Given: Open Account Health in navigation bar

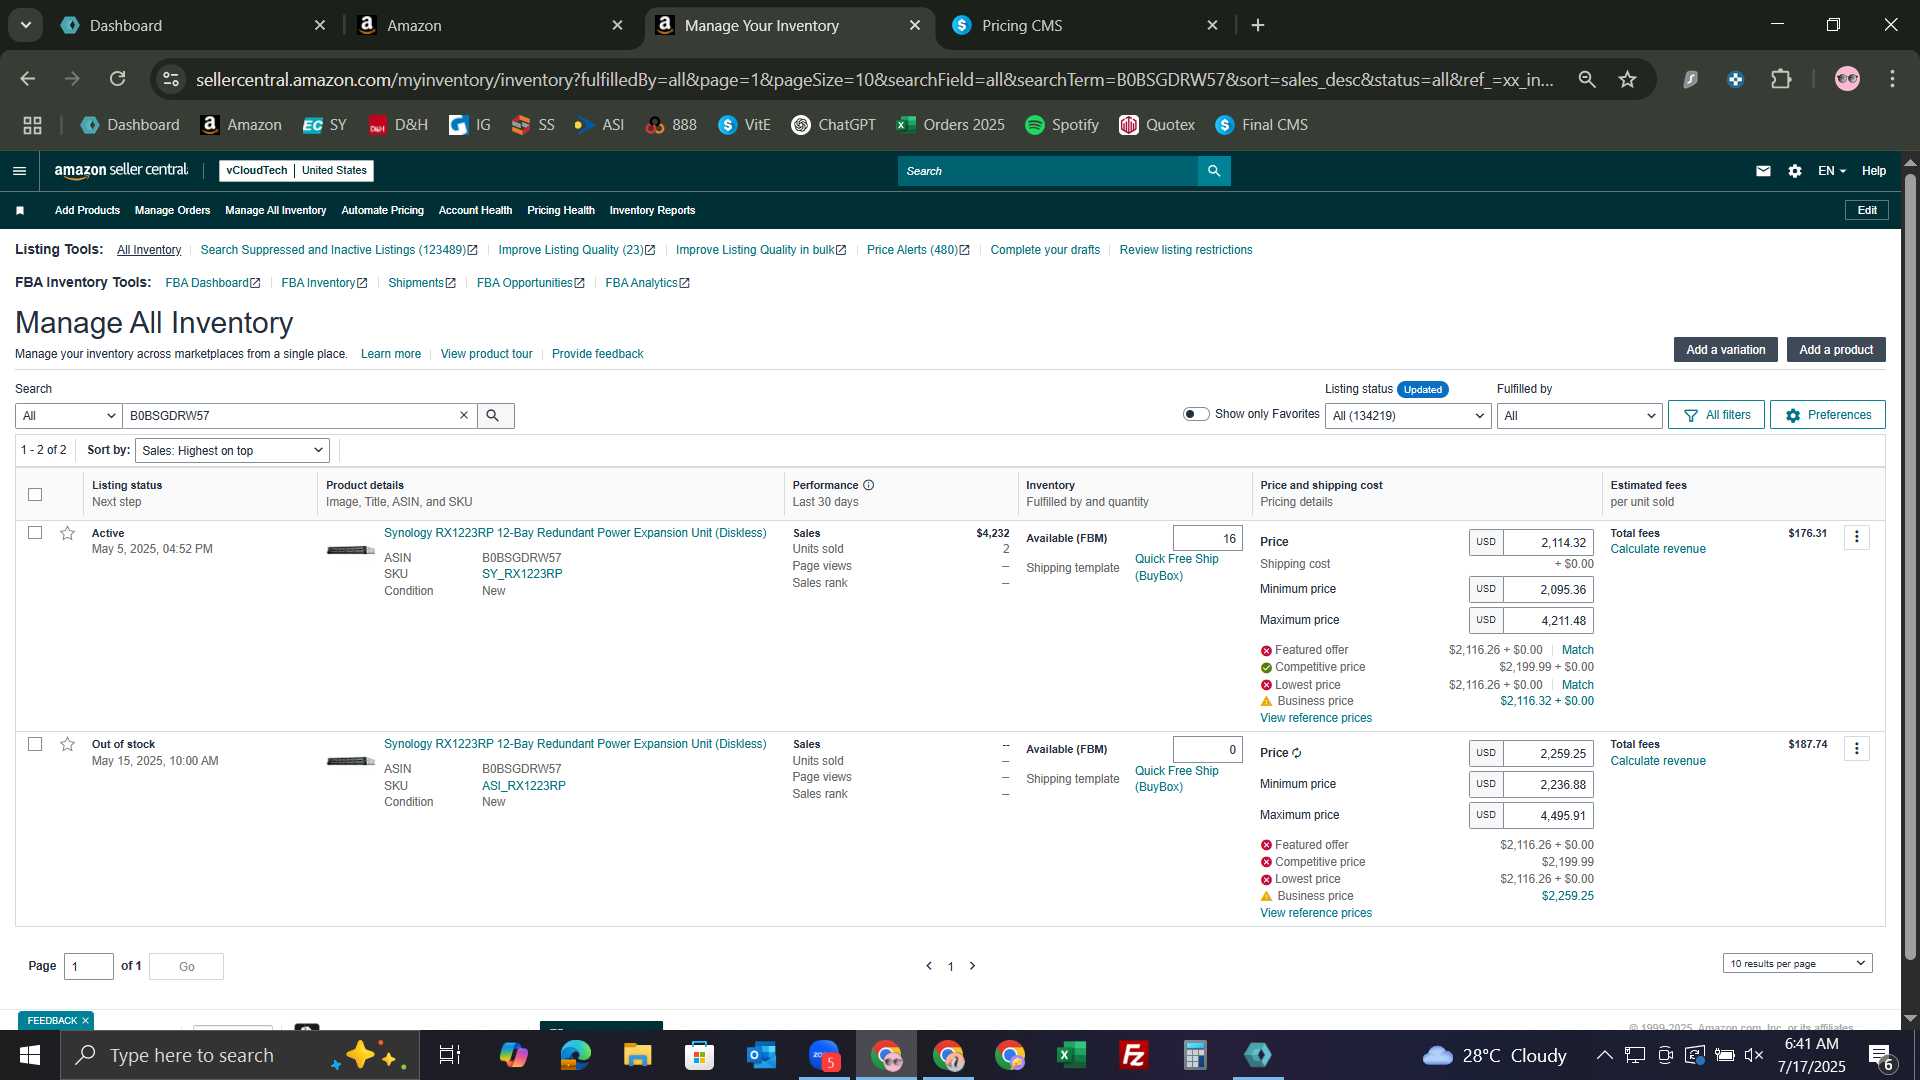Looking at the screenshot, I should coord(475,210).
